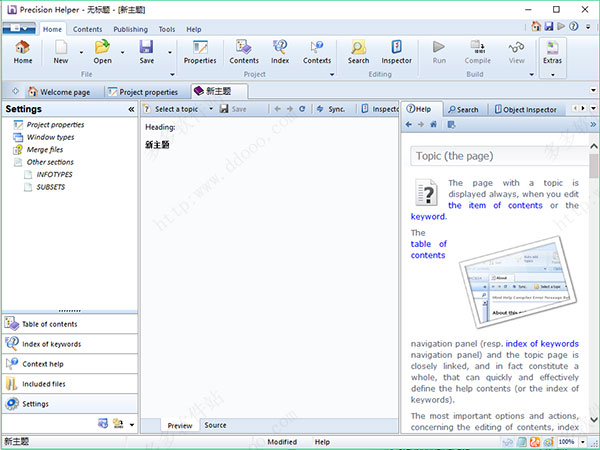The height and width of the screenshot is (450, 600).
Task: Go to Help panel home page
Action: [434, 124]
